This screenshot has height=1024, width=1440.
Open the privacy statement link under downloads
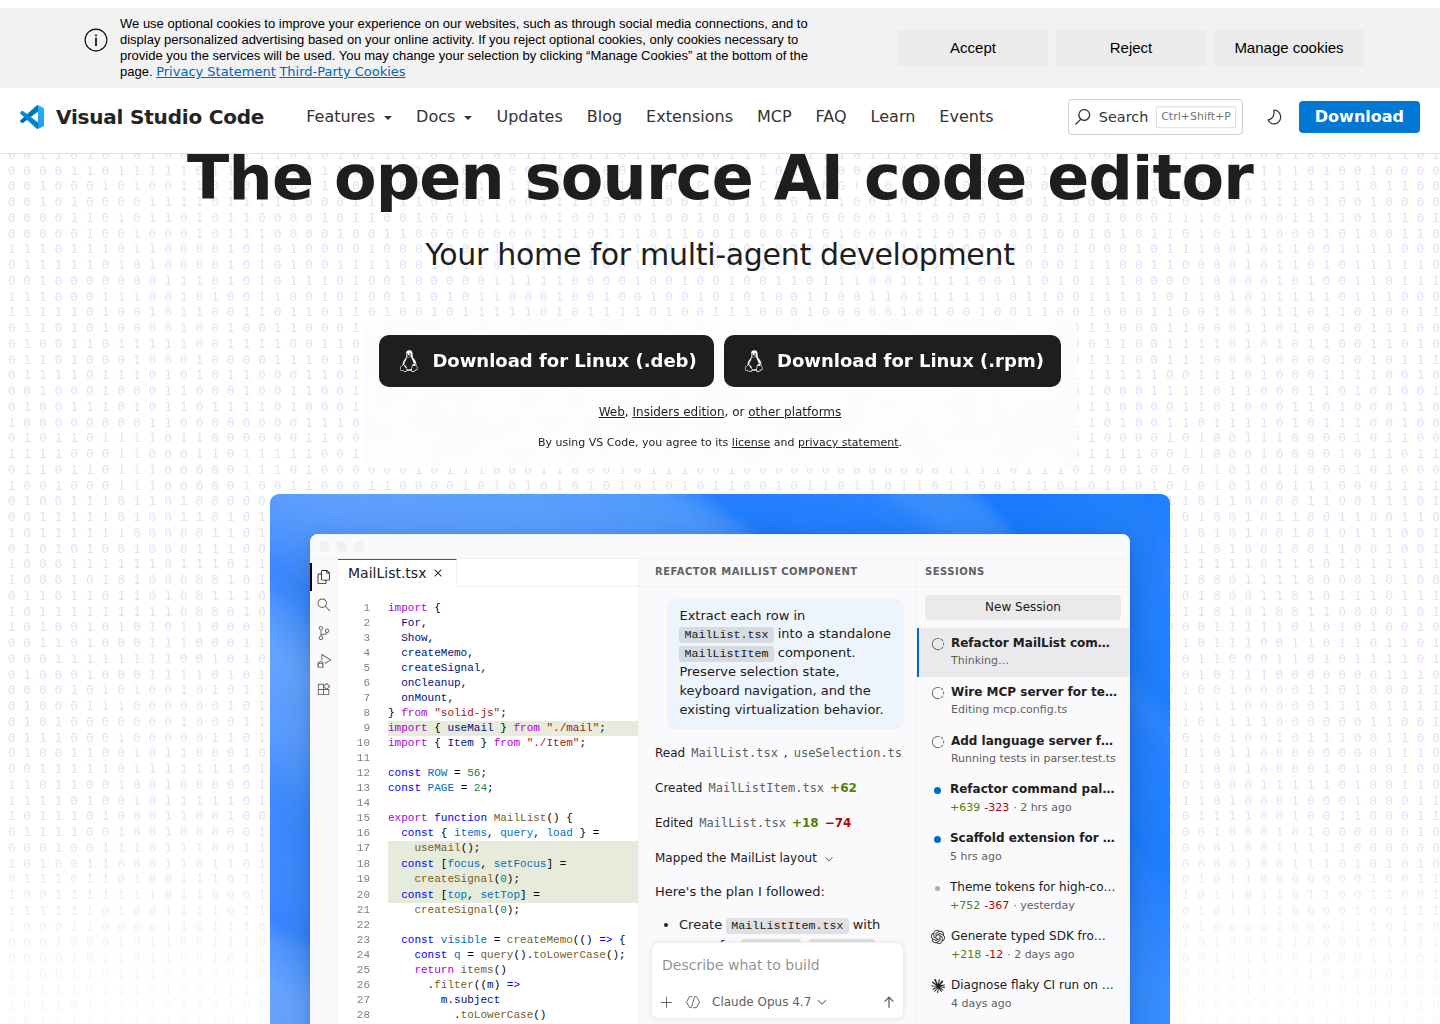pos(848,442)
